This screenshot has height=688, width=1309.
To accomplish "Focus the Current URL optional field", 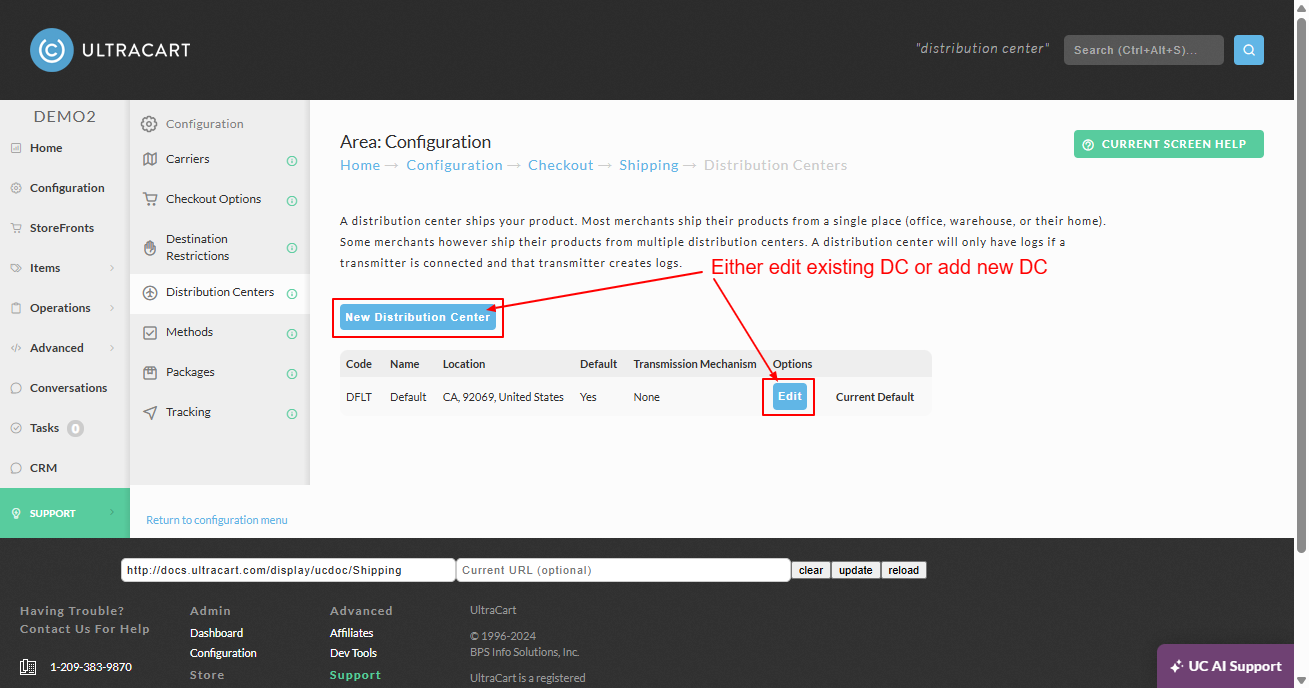I will tap(623, 570).
